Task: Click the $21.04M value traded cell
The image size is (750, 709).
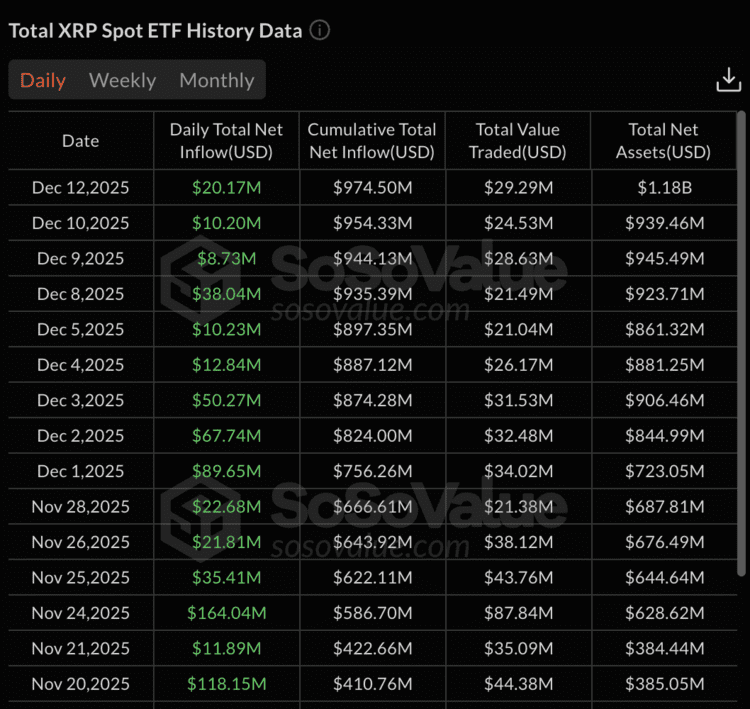Action: tap(518, 329)
